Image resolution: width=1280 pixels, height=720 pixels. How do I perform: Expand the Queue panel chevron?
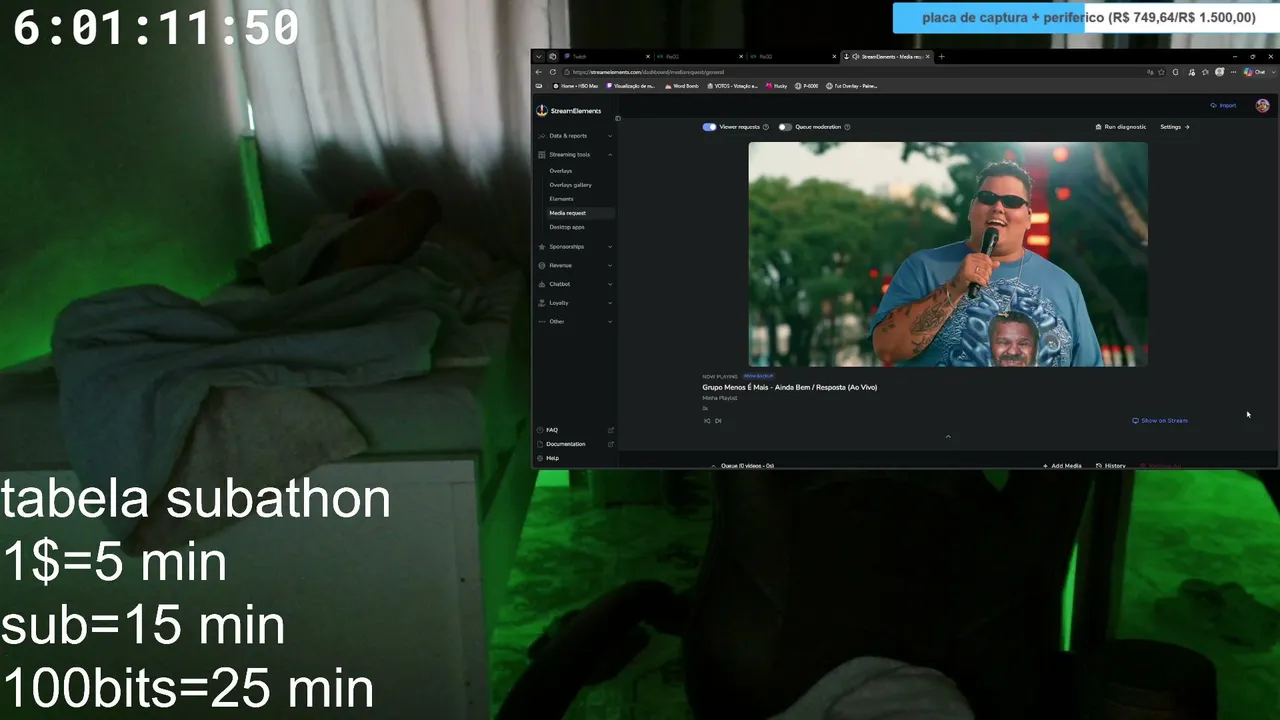713,466
